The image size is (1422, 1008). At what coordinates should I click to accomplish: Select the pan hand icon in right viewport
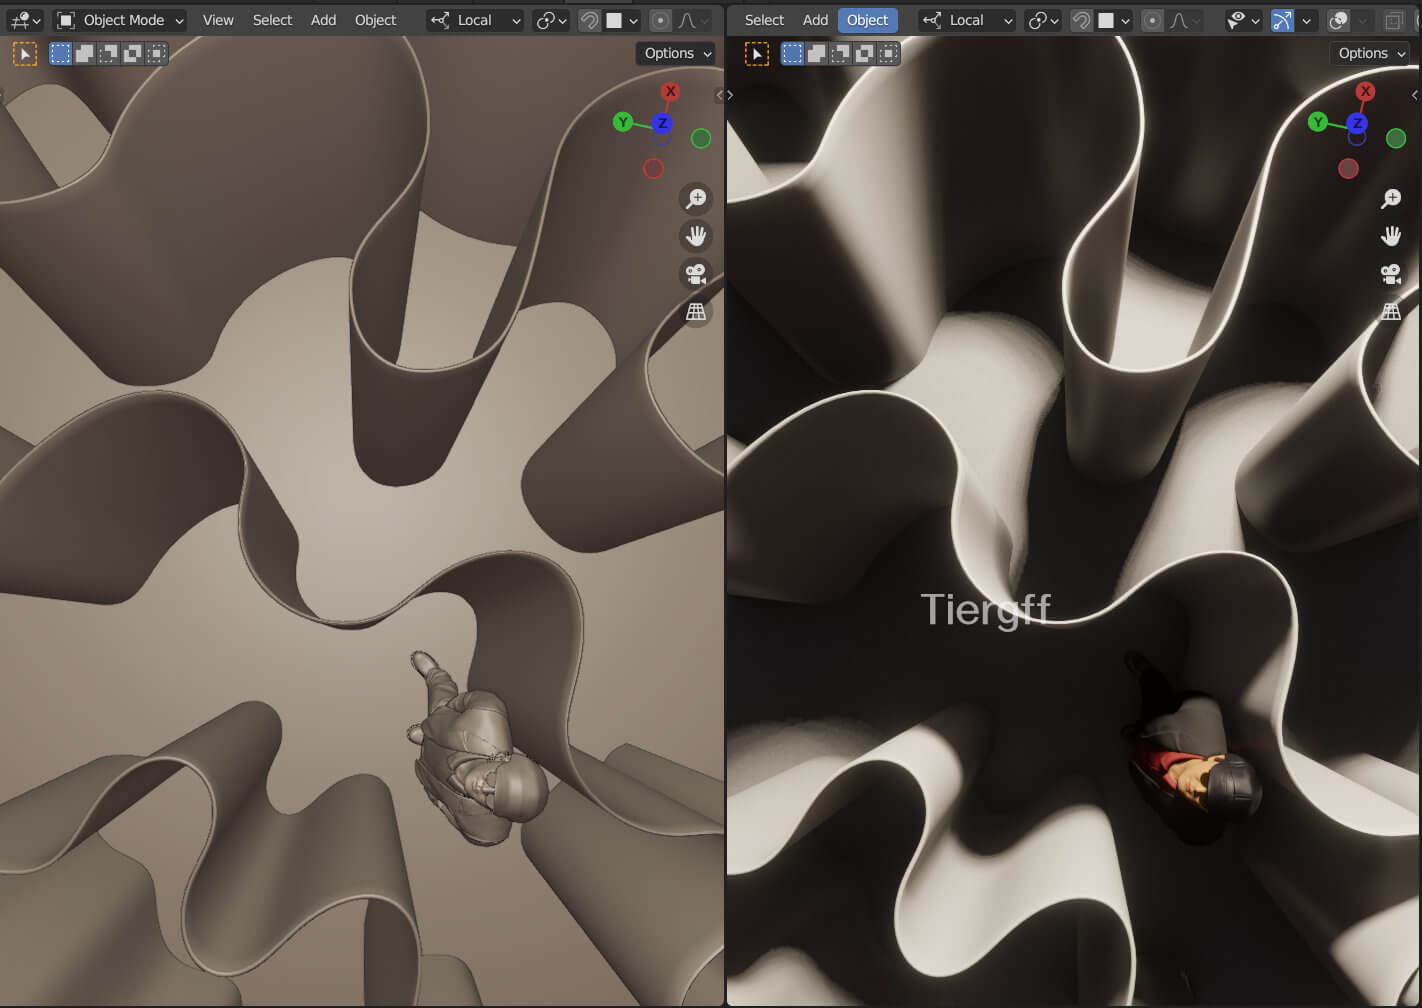click(1390, 236)
